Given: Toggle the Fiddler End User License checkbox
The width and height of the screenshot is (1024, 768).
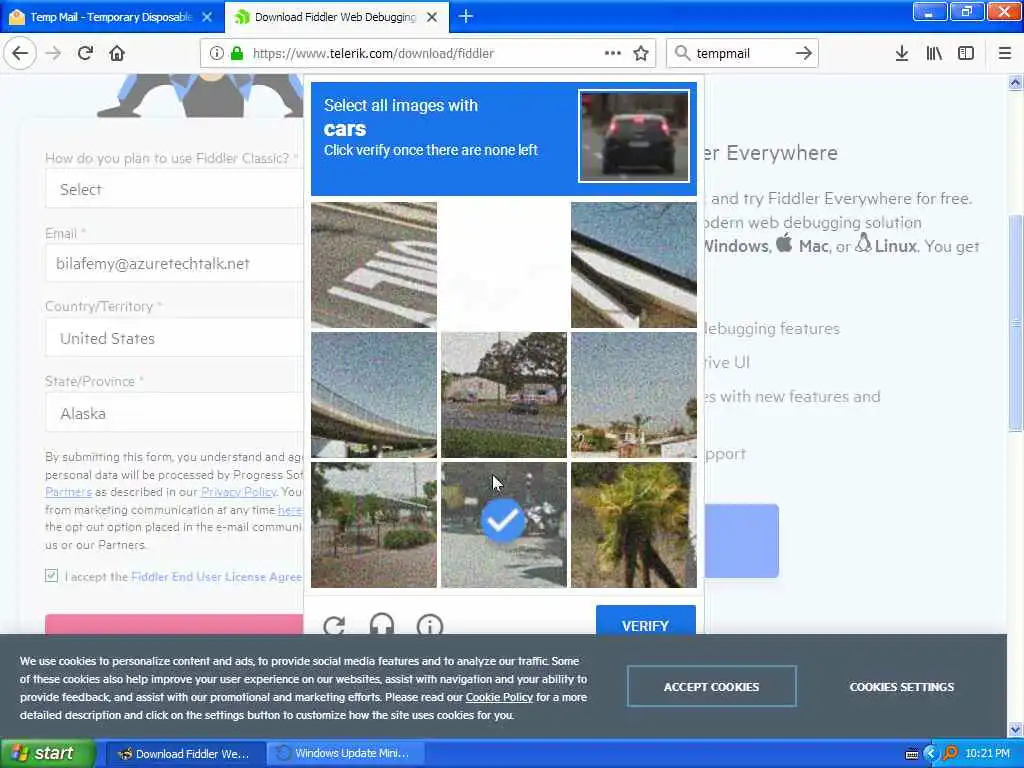Looking at the screenshot, I should coord(52,576).
